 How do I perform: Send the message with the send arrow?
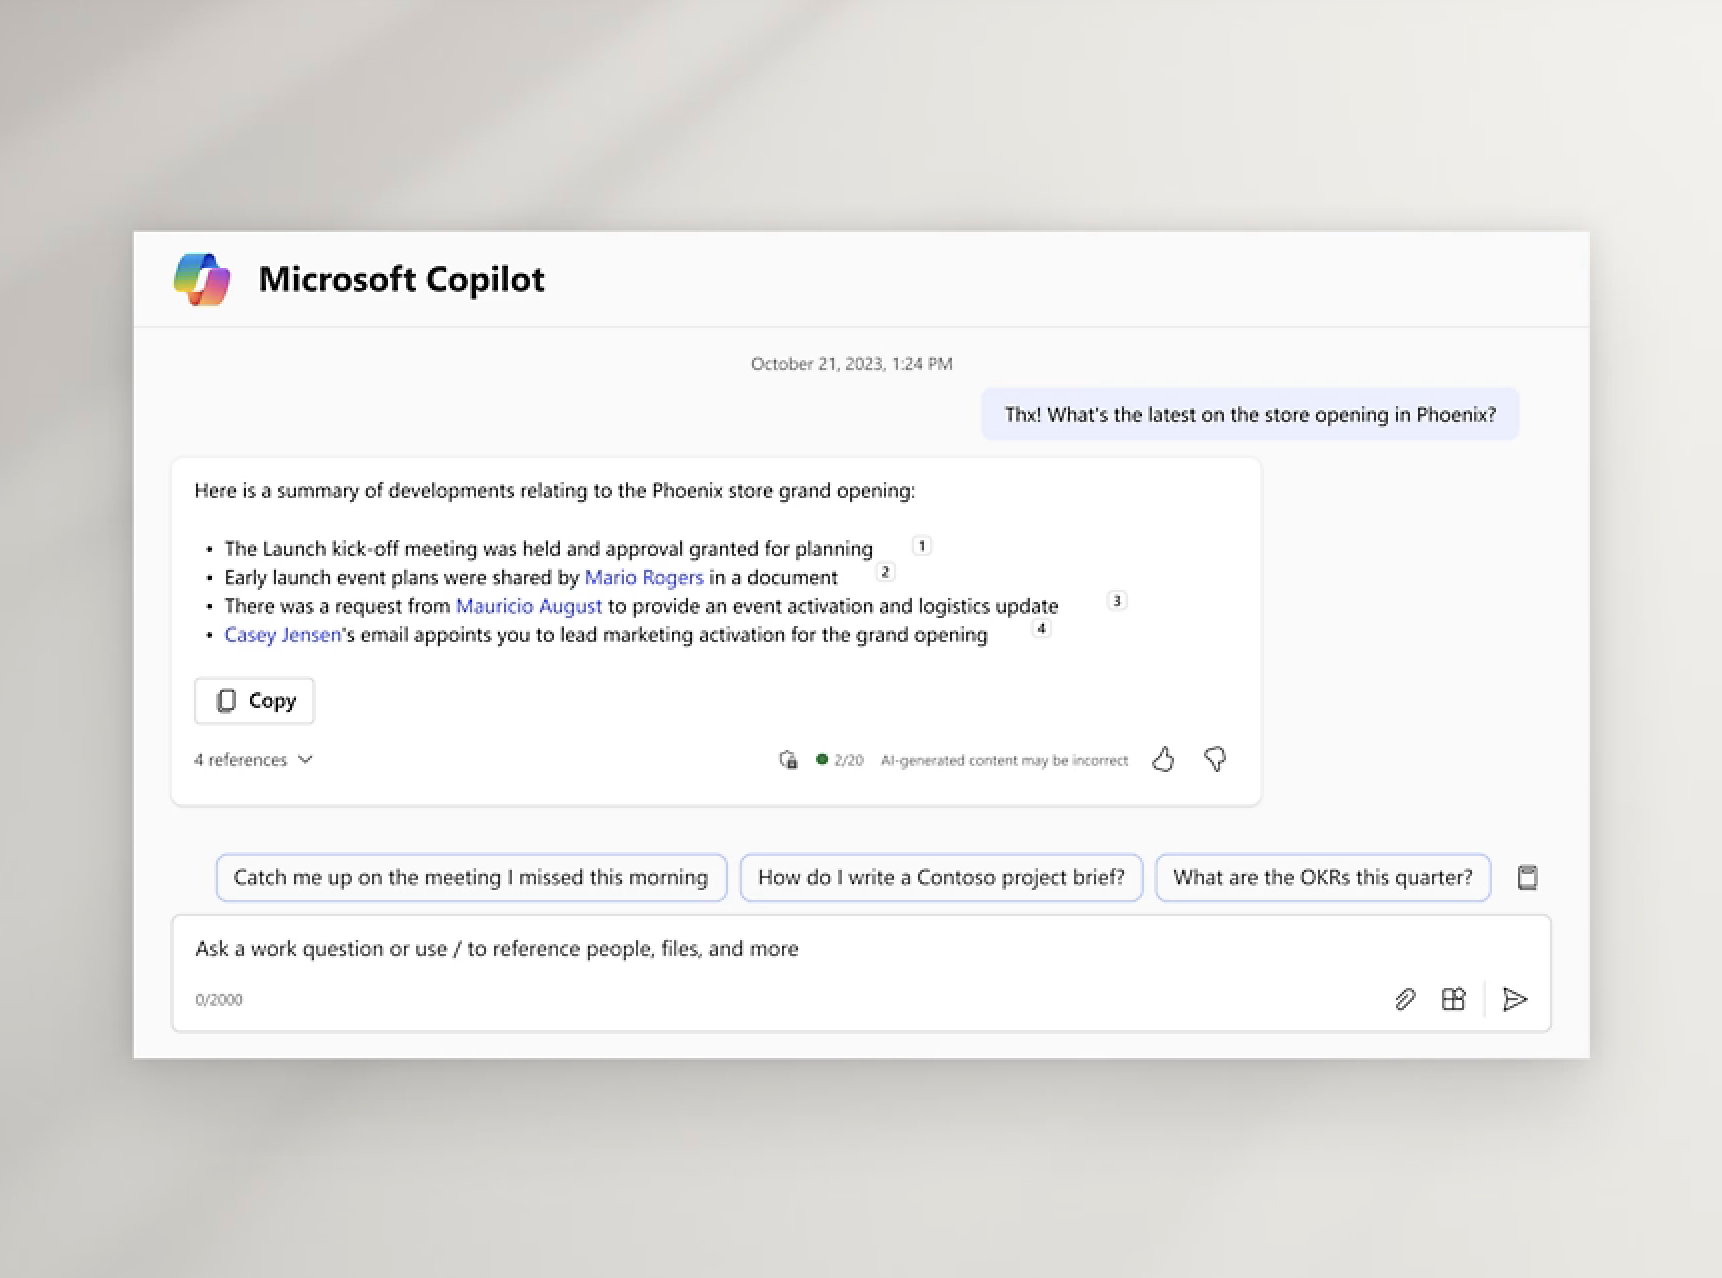click(x=1516, y=999)
